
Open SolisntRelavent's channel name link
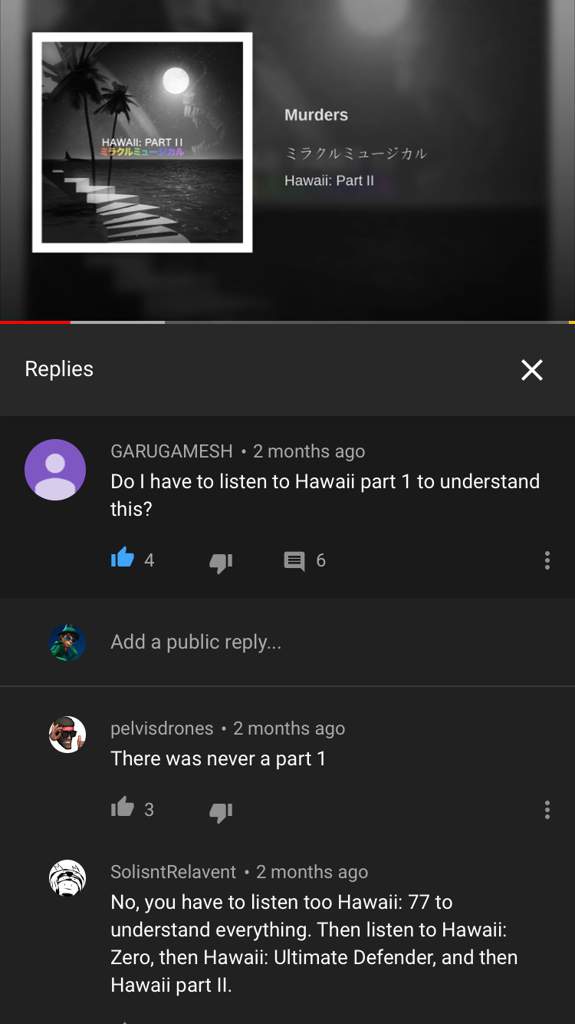tap(173, 872)
